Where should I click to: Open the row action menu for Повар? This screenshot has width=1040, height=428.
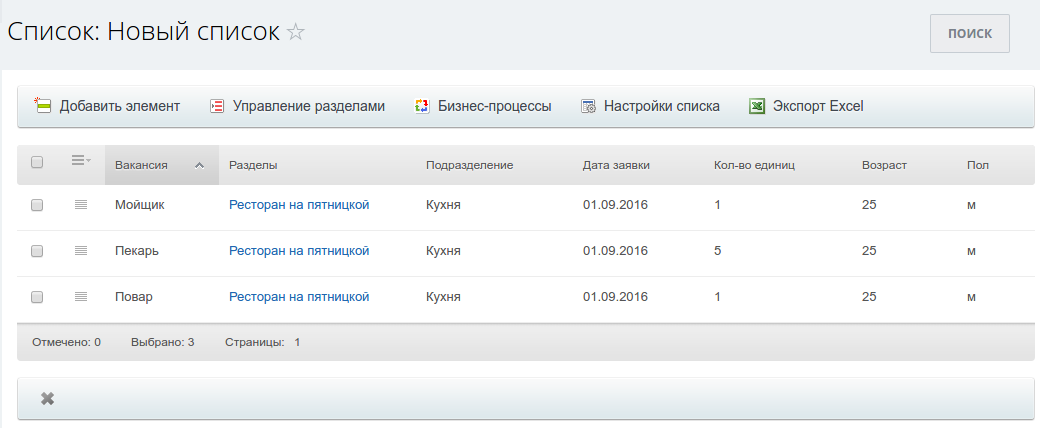tap(81, 297)
